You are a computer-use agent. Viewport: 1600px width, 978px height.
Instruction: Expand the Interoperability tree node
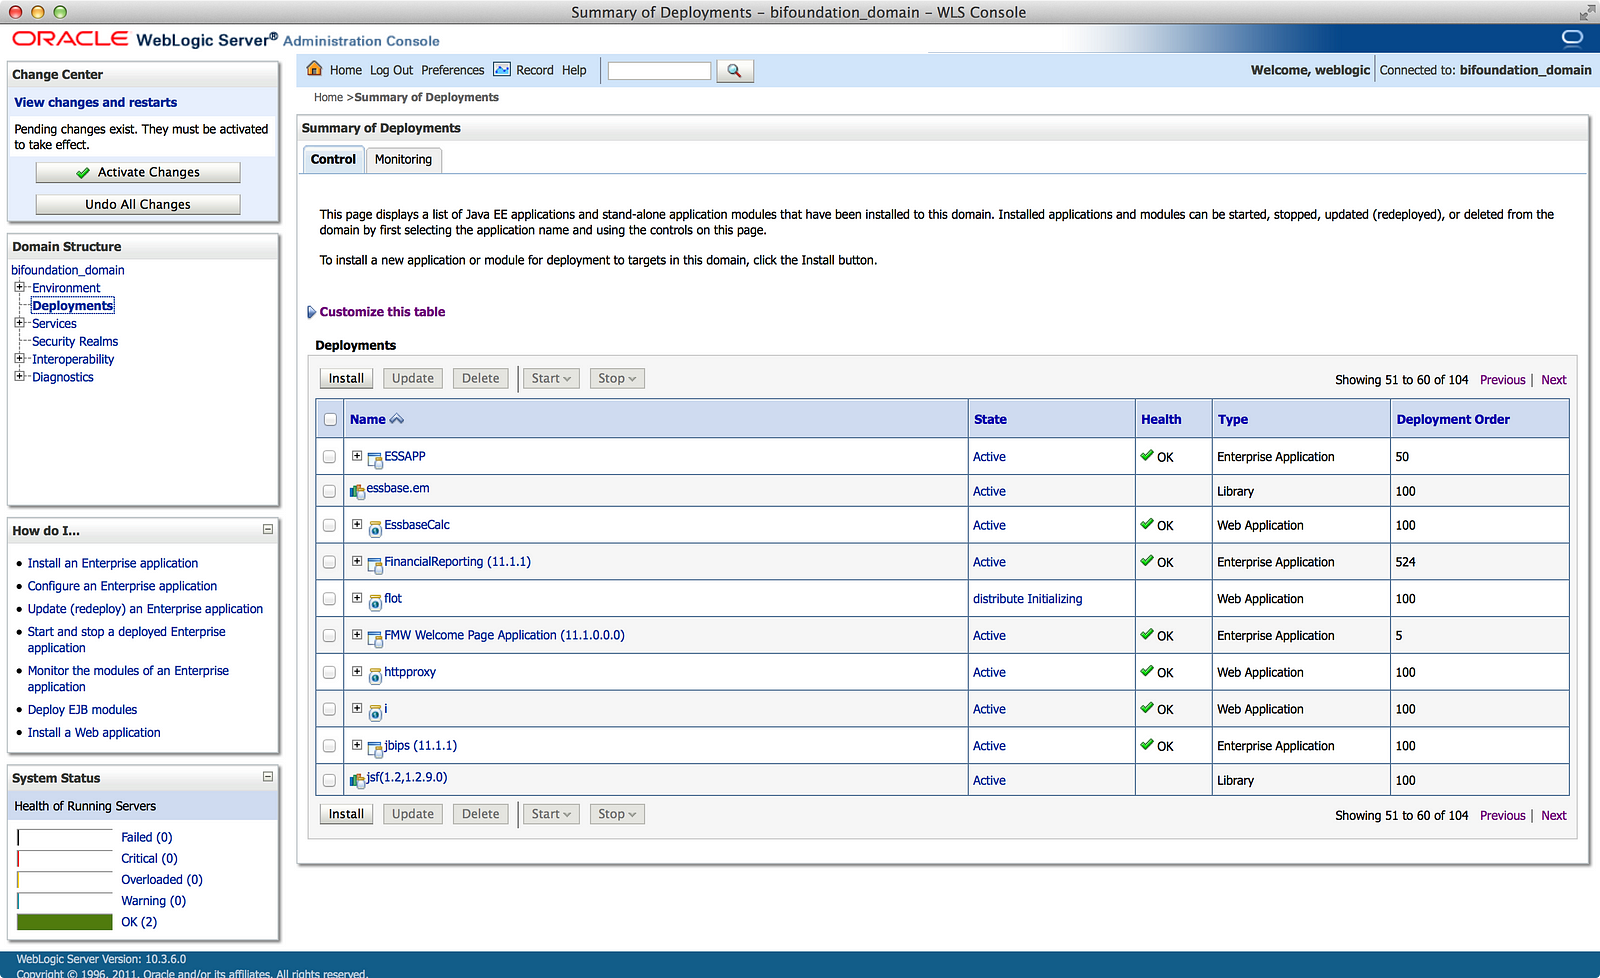pos(19,358)
